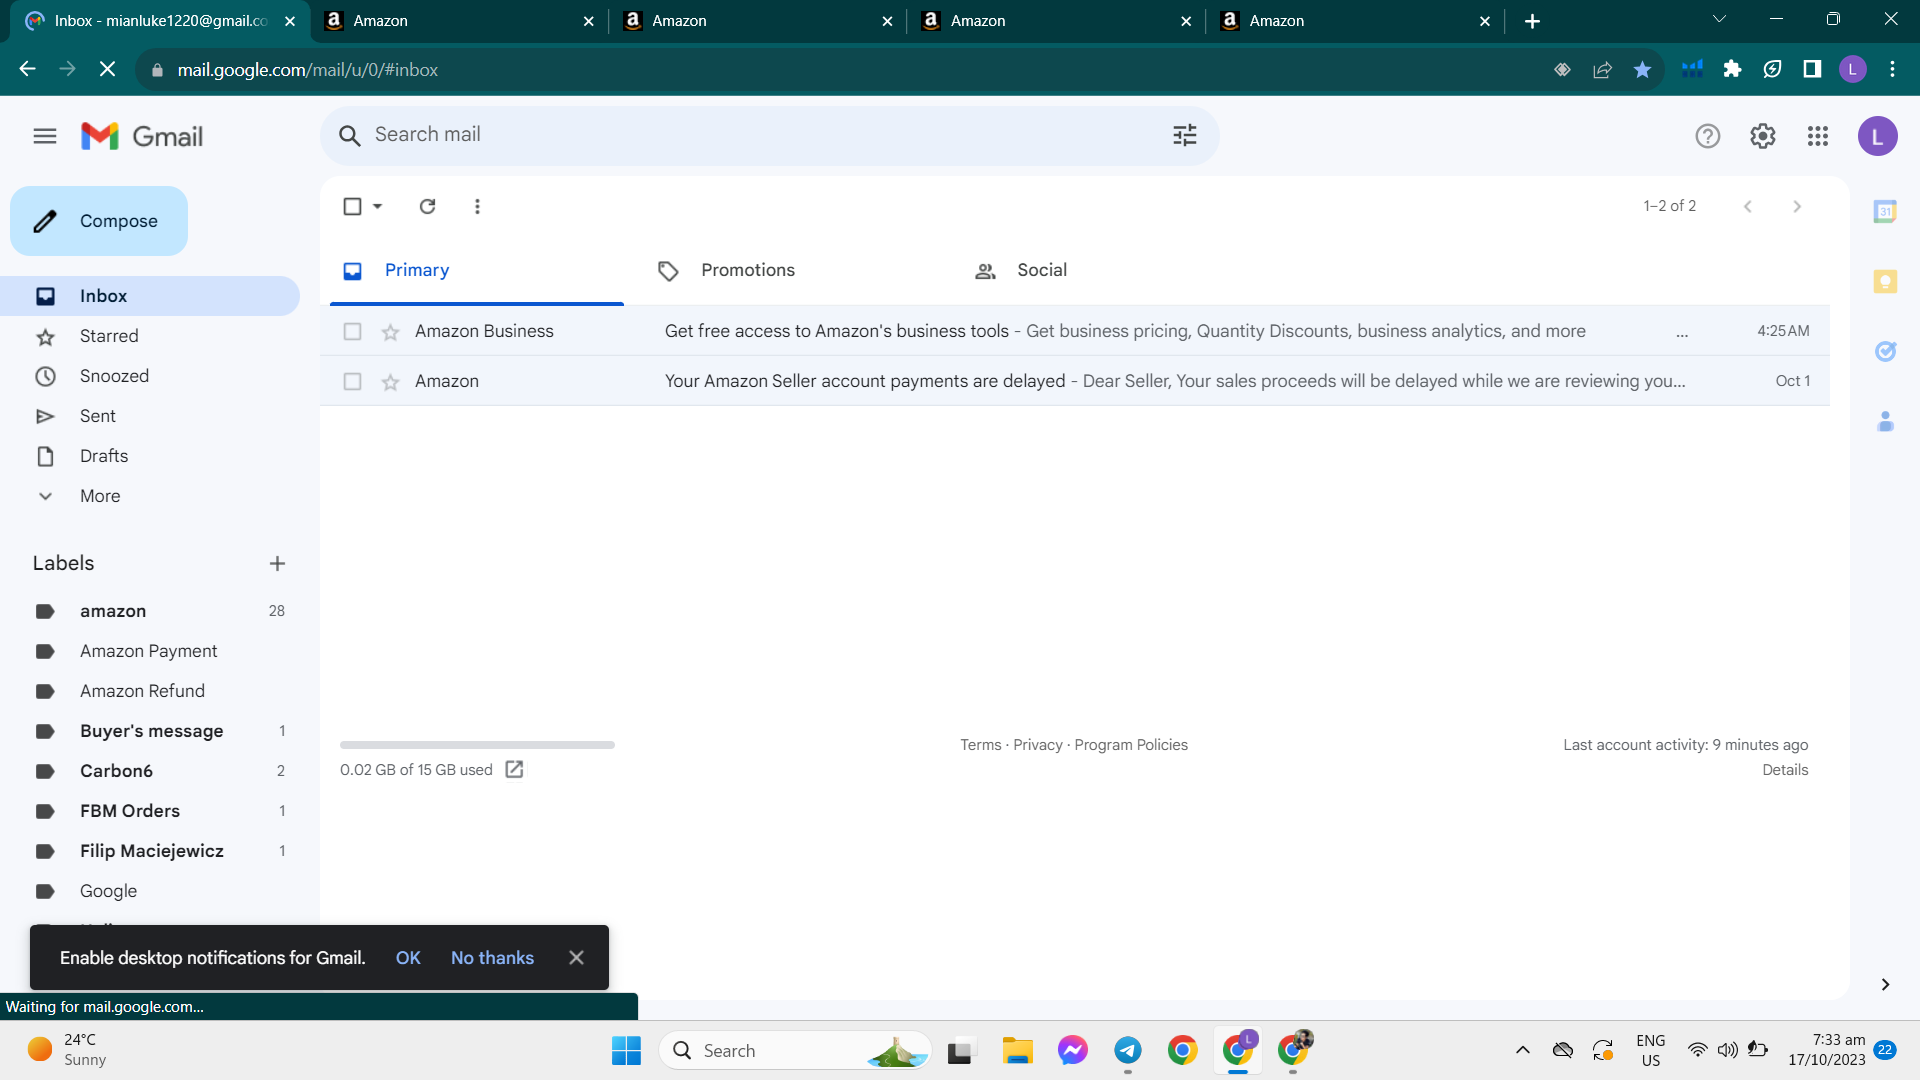
Task: Open Telegram from the taskbar
Action: click(x=1128, y=1050)
